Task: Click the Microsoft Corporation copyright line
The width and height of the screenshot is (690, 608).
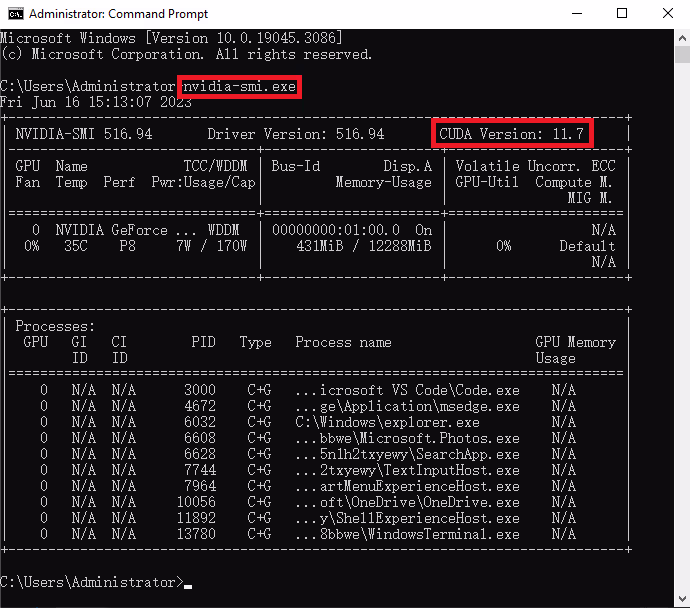Action: (x=186, y=54)
